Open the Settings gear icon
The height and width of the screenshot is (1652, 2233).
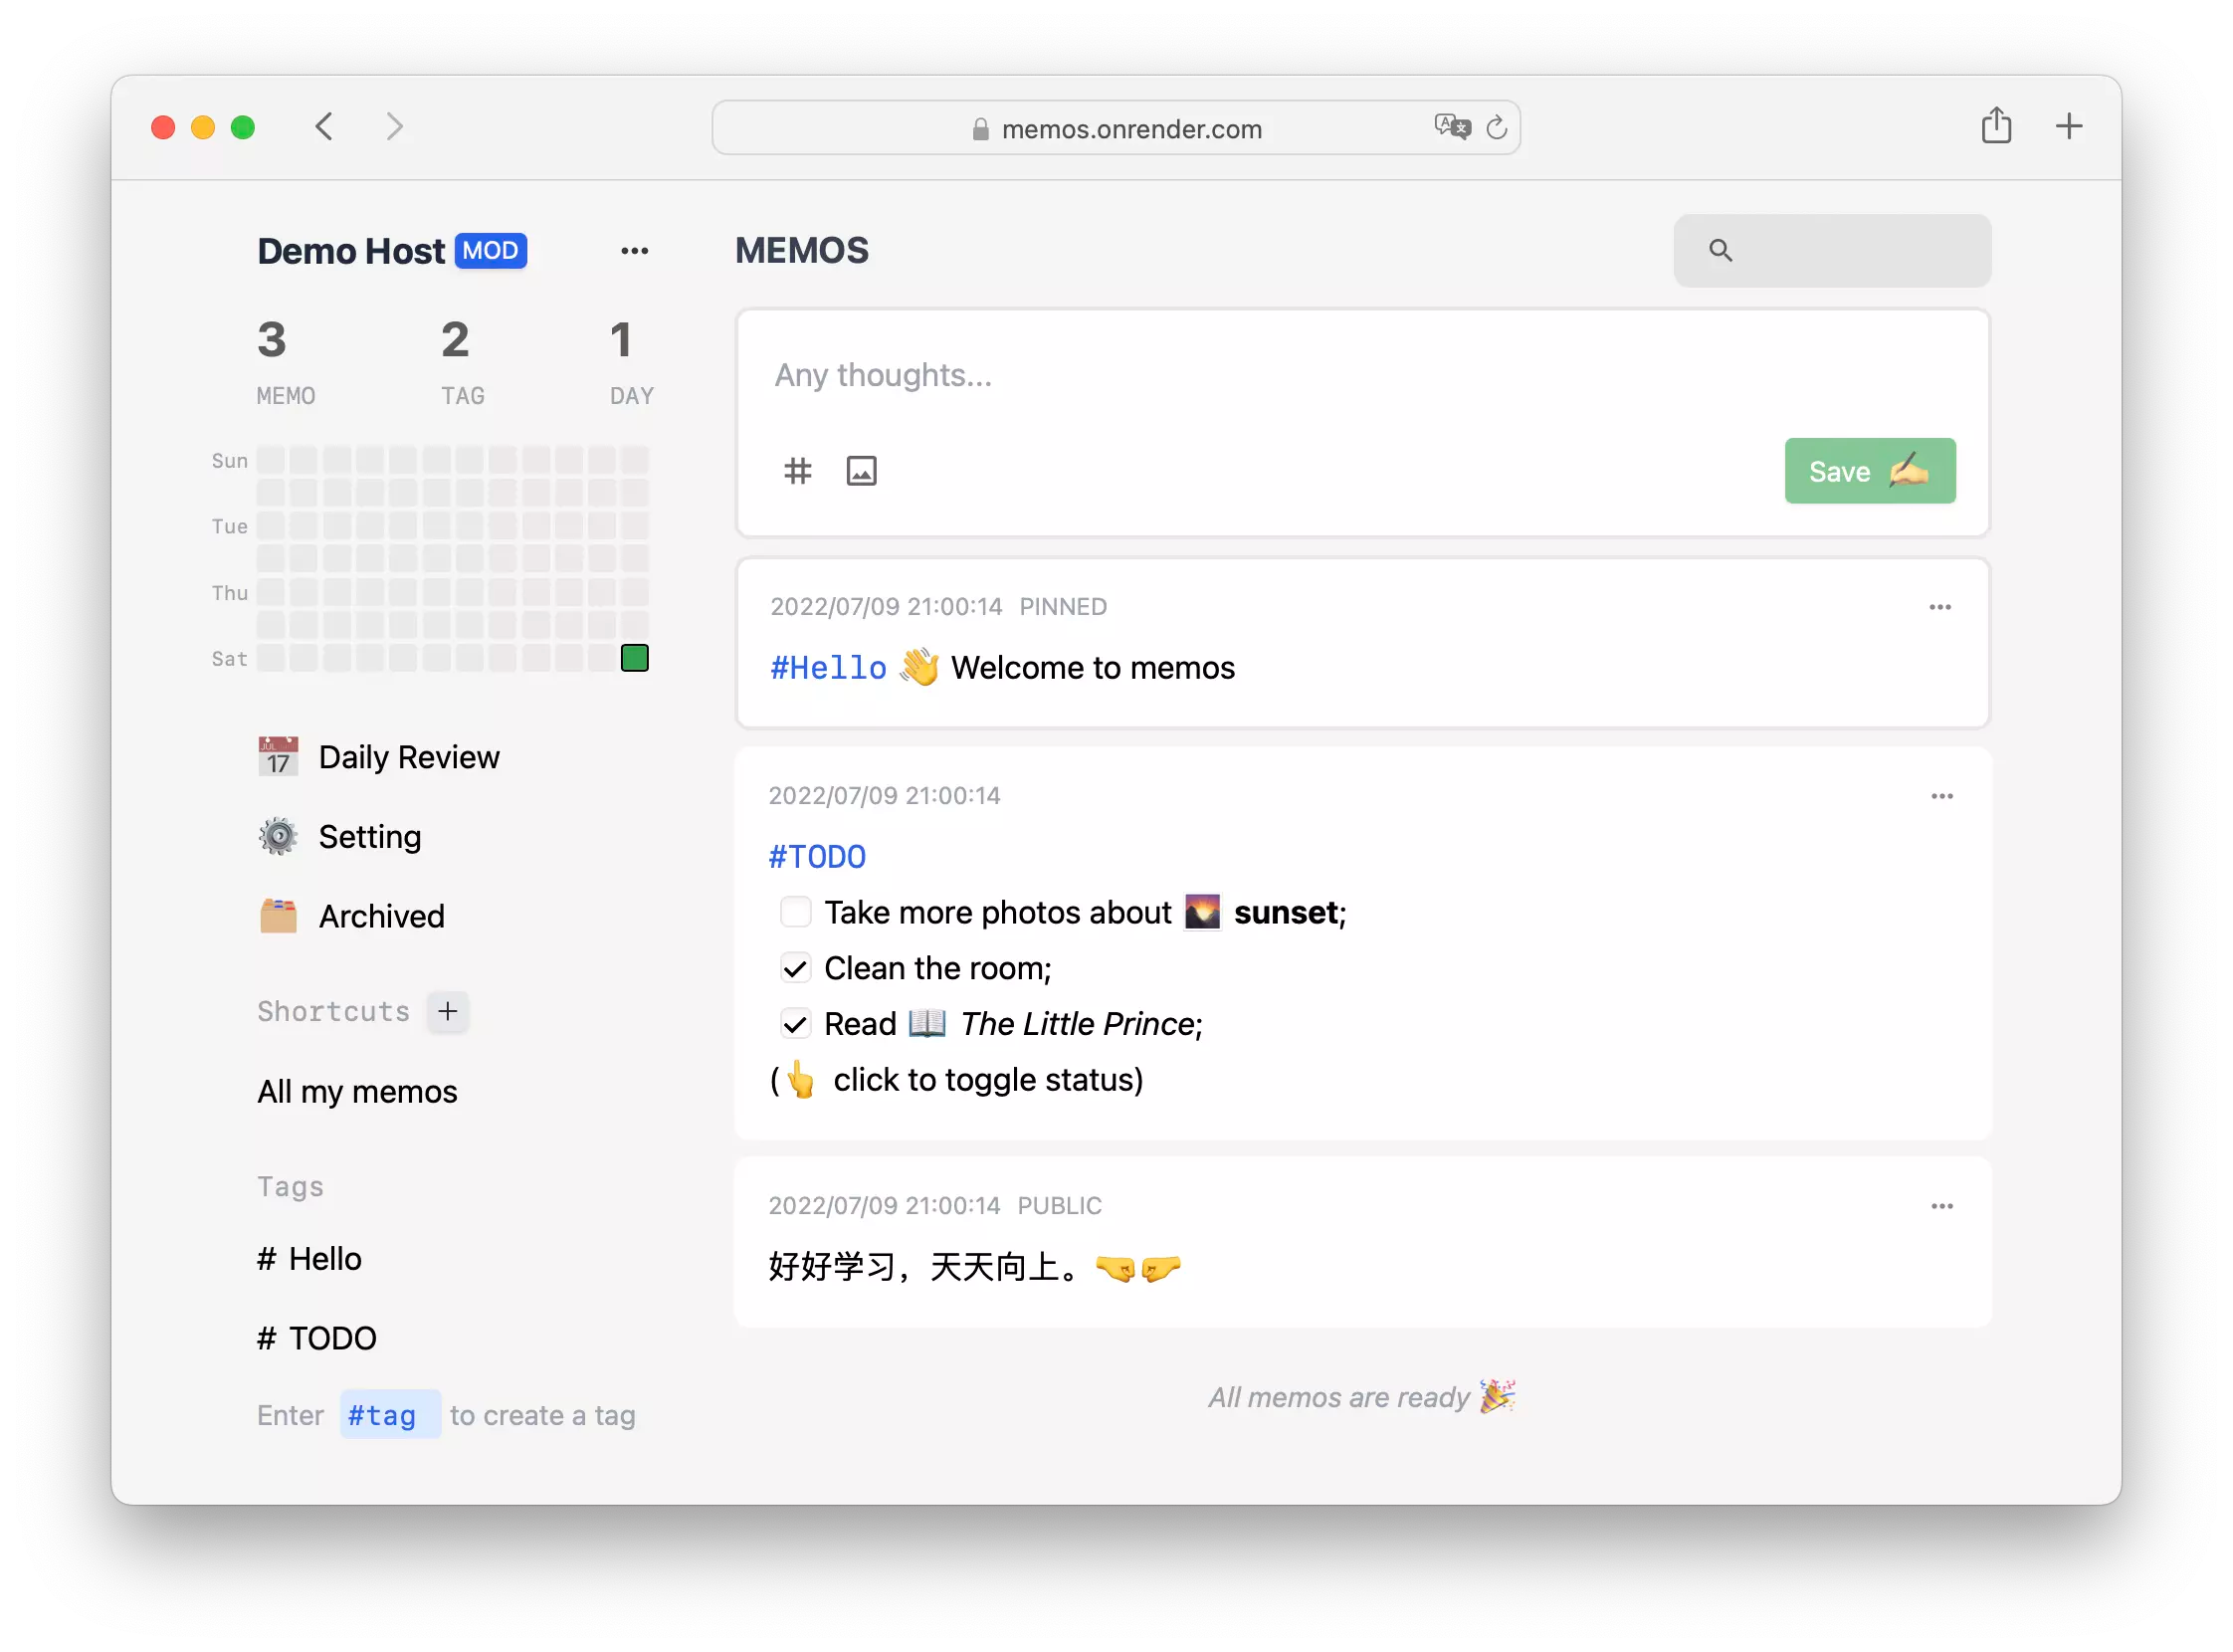click(x=276, y=836)
